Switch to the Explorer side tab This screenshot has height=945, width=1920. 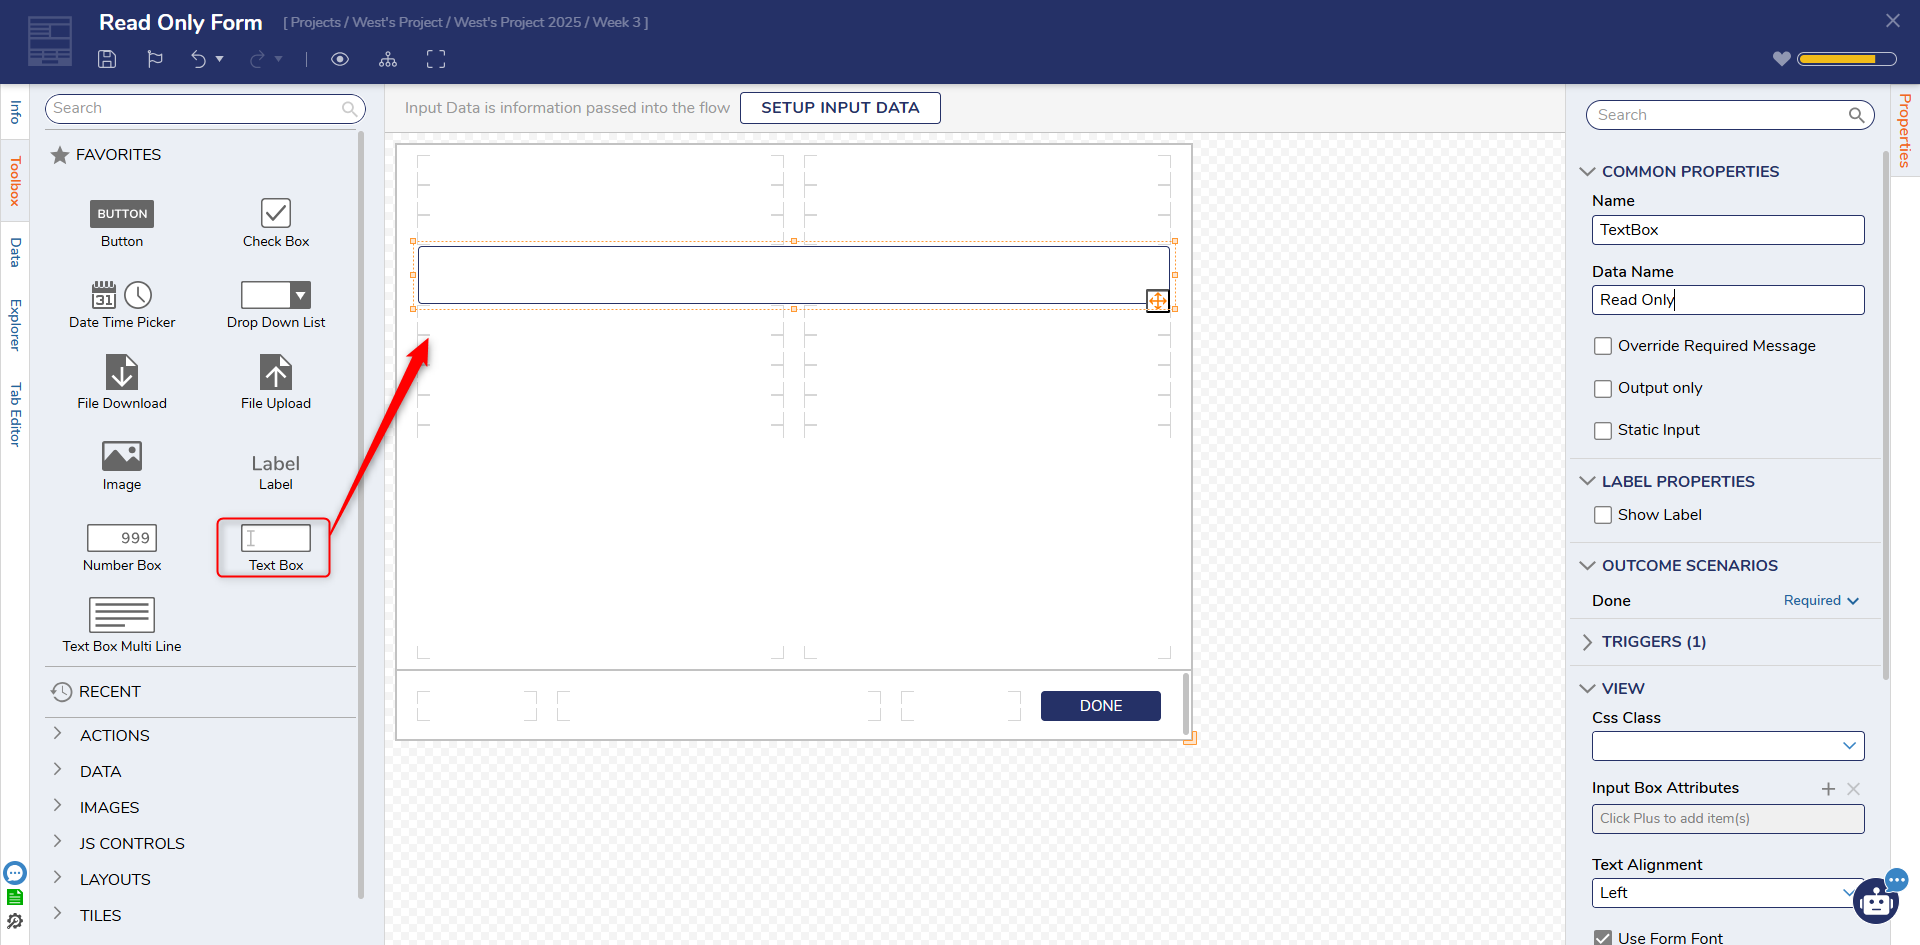pyautogui.click(x=15, y=325)
